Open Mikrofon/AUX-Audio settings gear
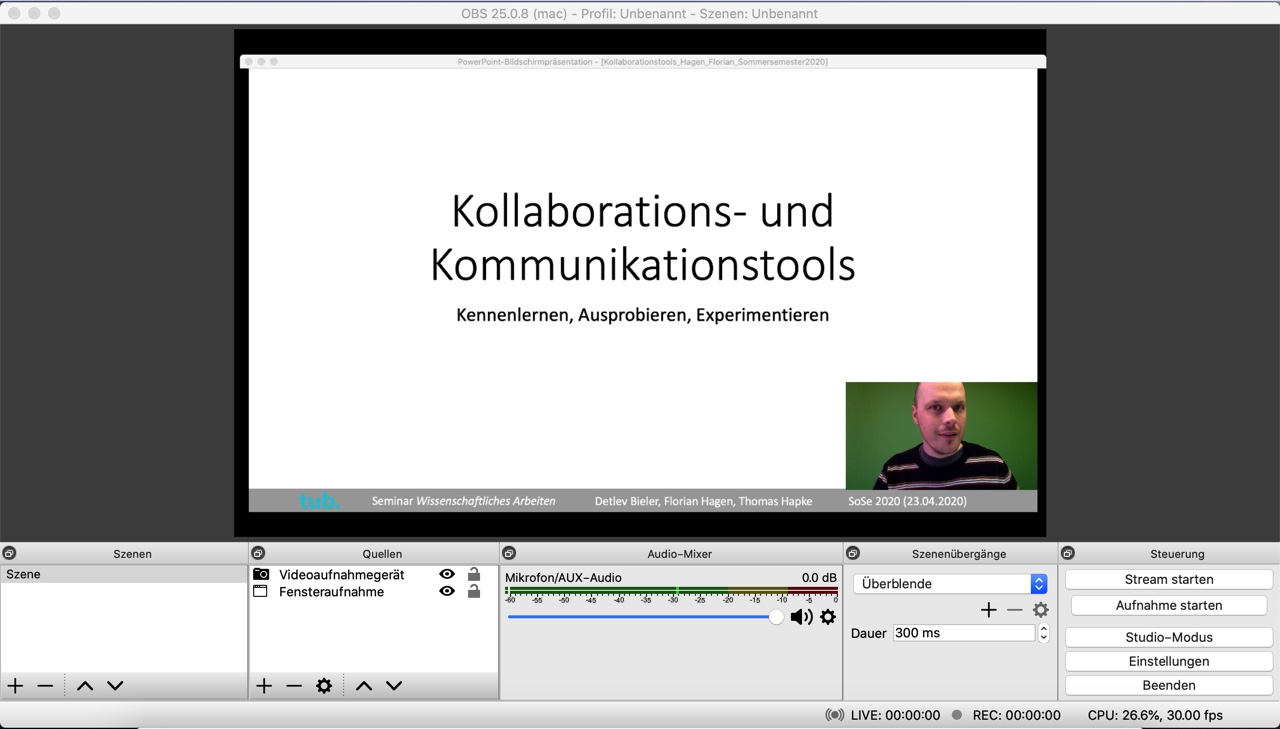The image size is (1280, 729). (x=828, y=617)
